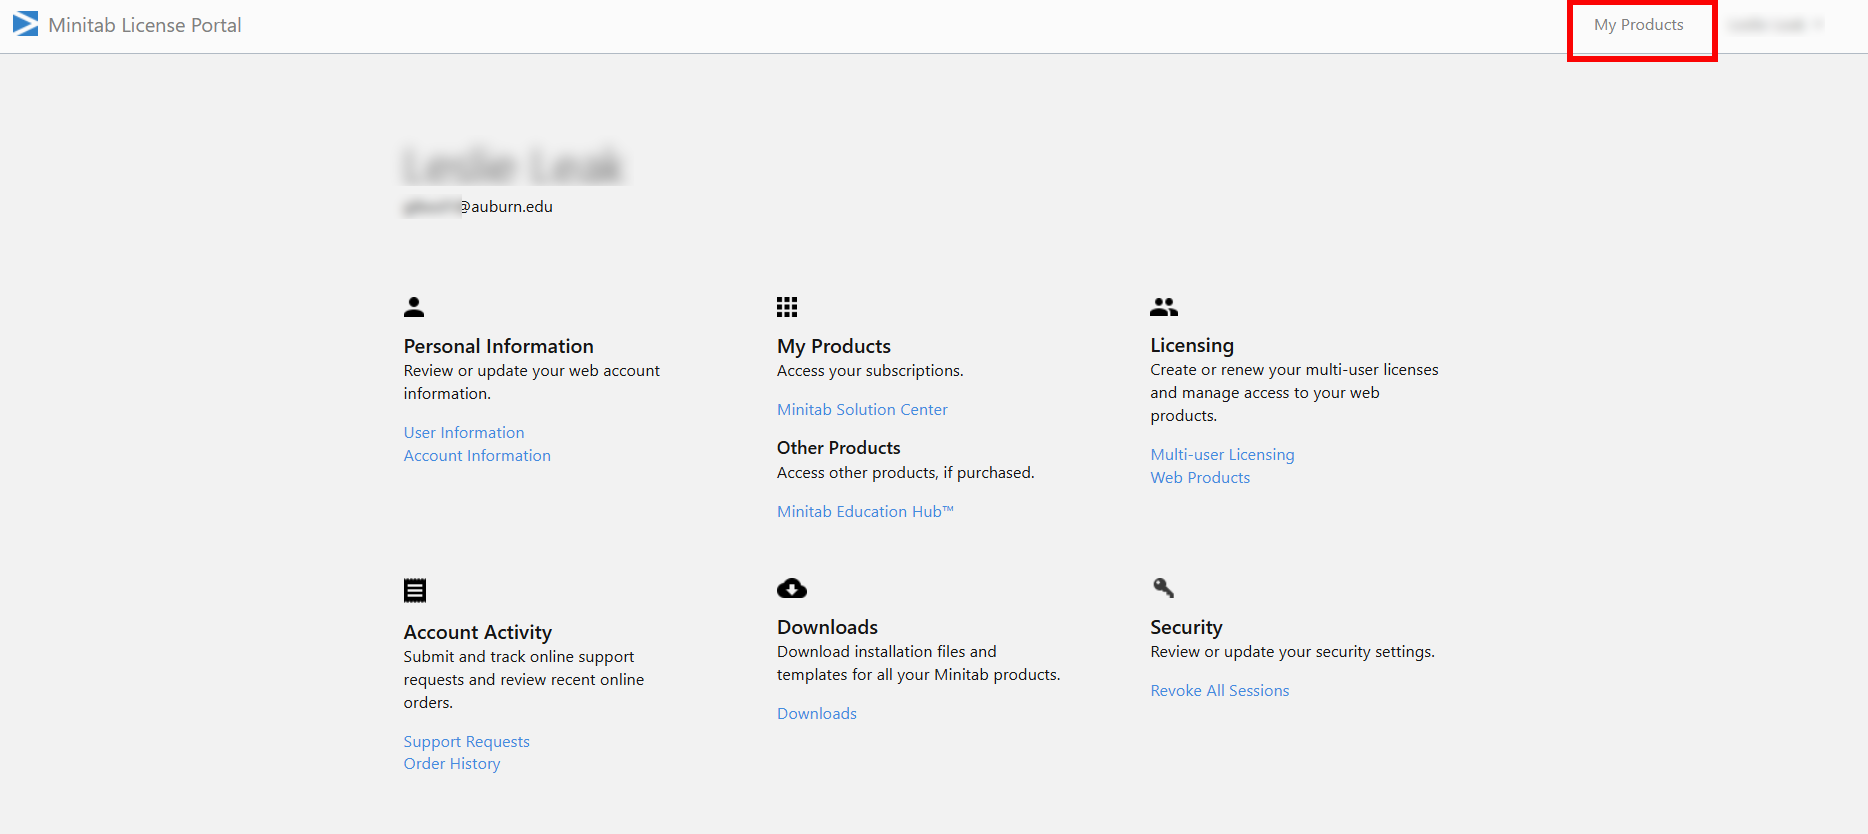Click the Licensing people icon
The width and height of the screenshot is (1868, 834).
click(x=1164, y=306)
